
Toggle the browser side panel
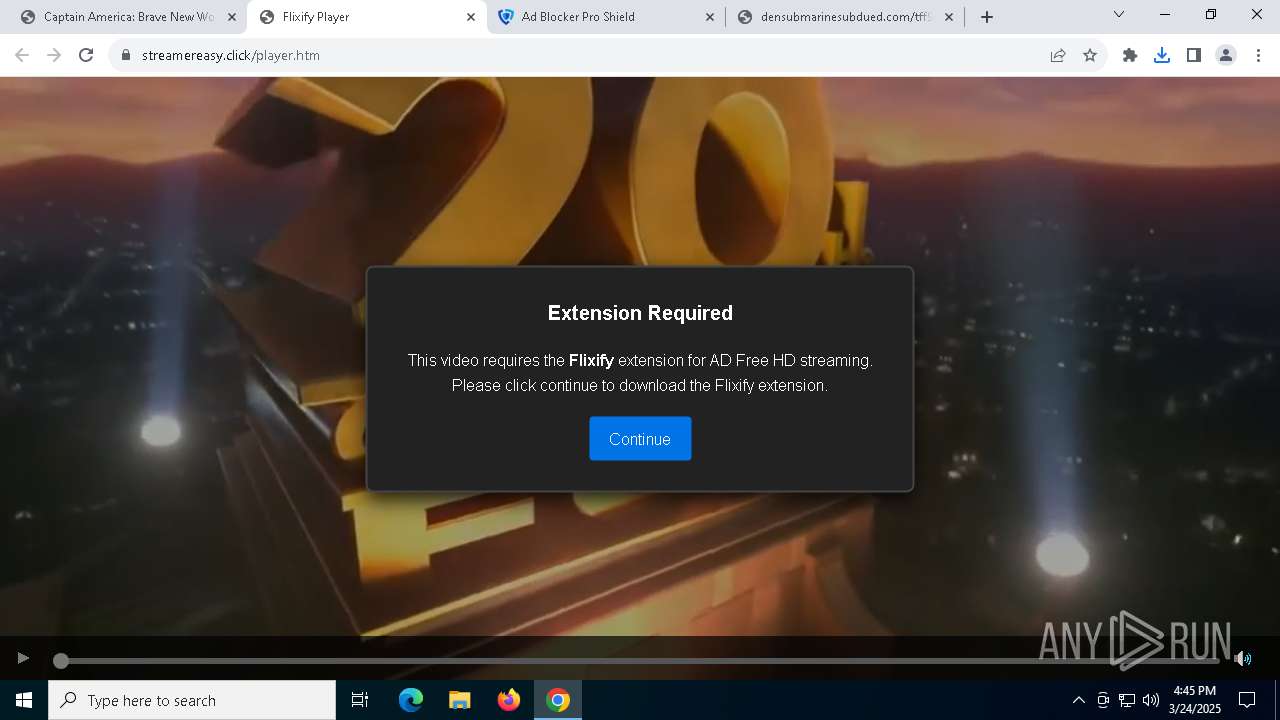tap(1194, 56)
